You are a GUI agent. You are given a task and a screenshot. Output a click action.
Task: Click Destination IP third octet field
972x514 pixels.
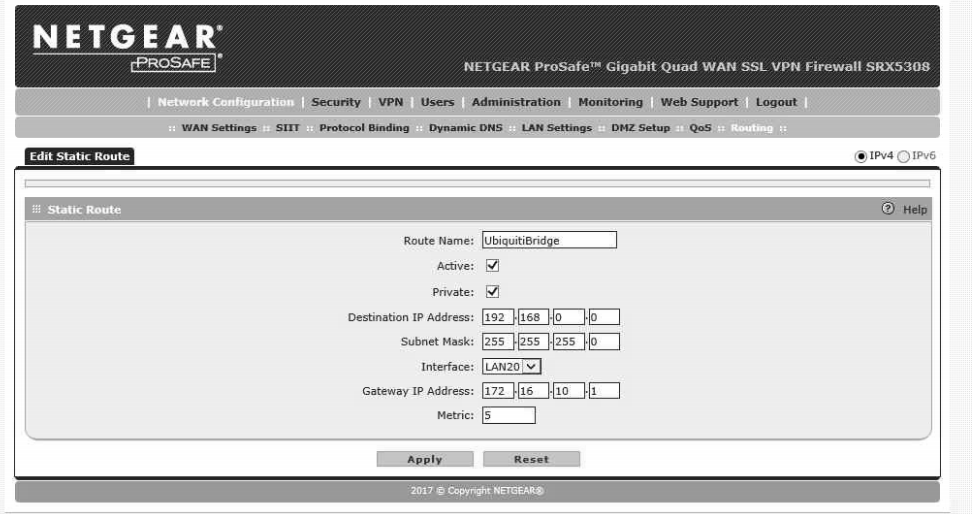(x=568, y=317)
